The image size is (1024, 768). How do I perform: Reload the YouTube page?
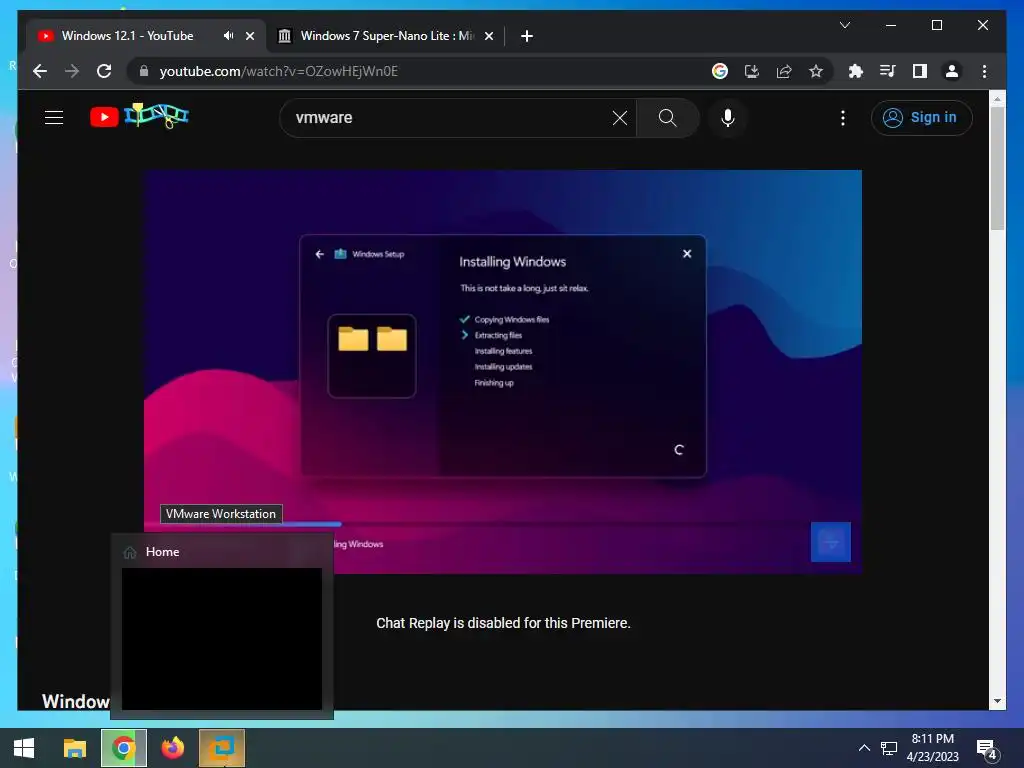[104, 71]
